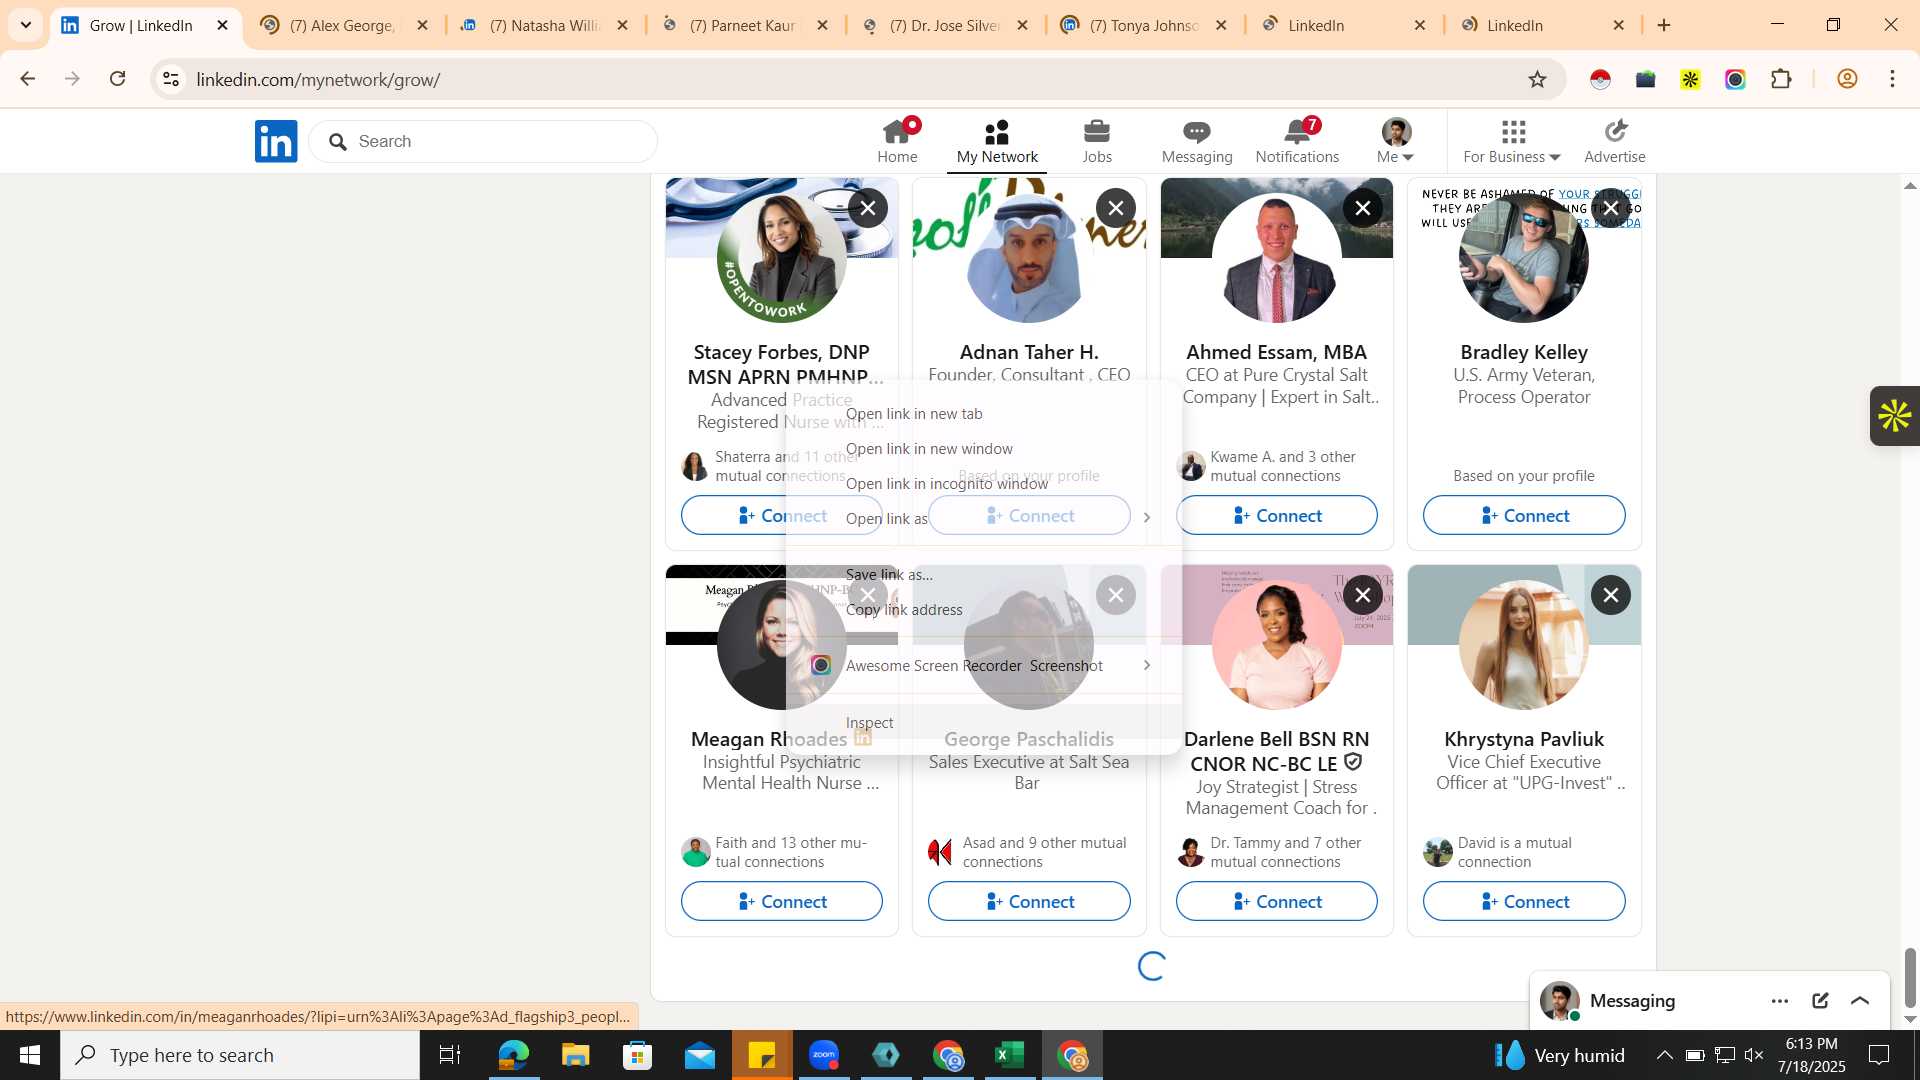Switch to Tonya Johnson browser tab
This screenshot has height=1080, width=1920.
[x=1143, y=25]
